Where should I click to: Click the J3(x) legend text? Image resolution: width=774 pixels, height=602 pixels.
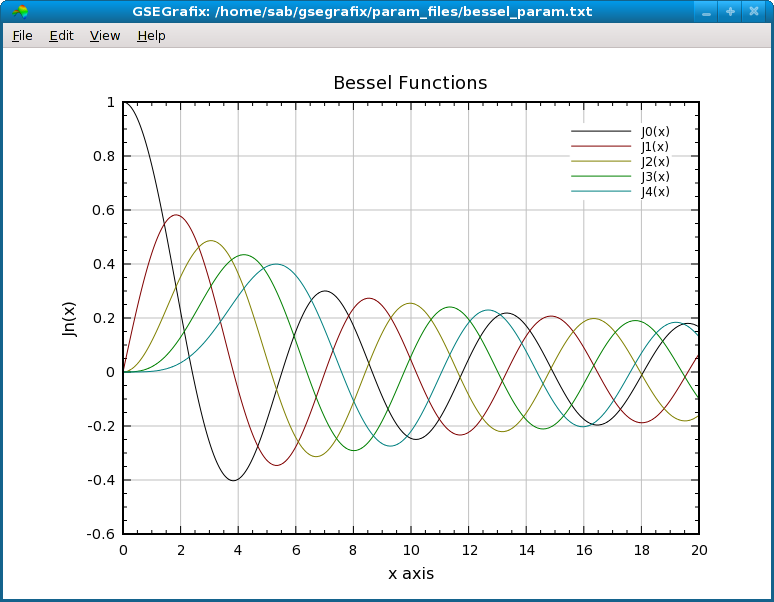pyautogui.click(x=655, y=176)
